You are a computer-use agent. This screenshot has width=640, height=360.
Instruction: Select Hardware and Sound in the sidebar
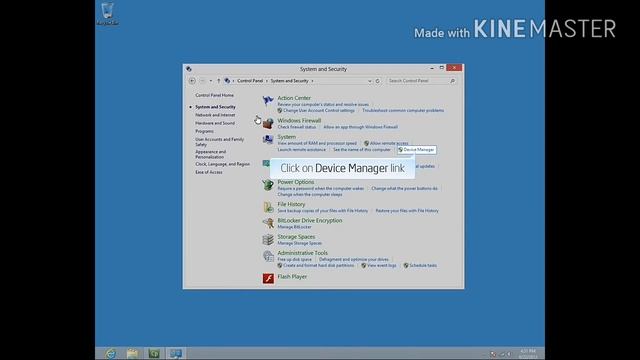[215, 123]
